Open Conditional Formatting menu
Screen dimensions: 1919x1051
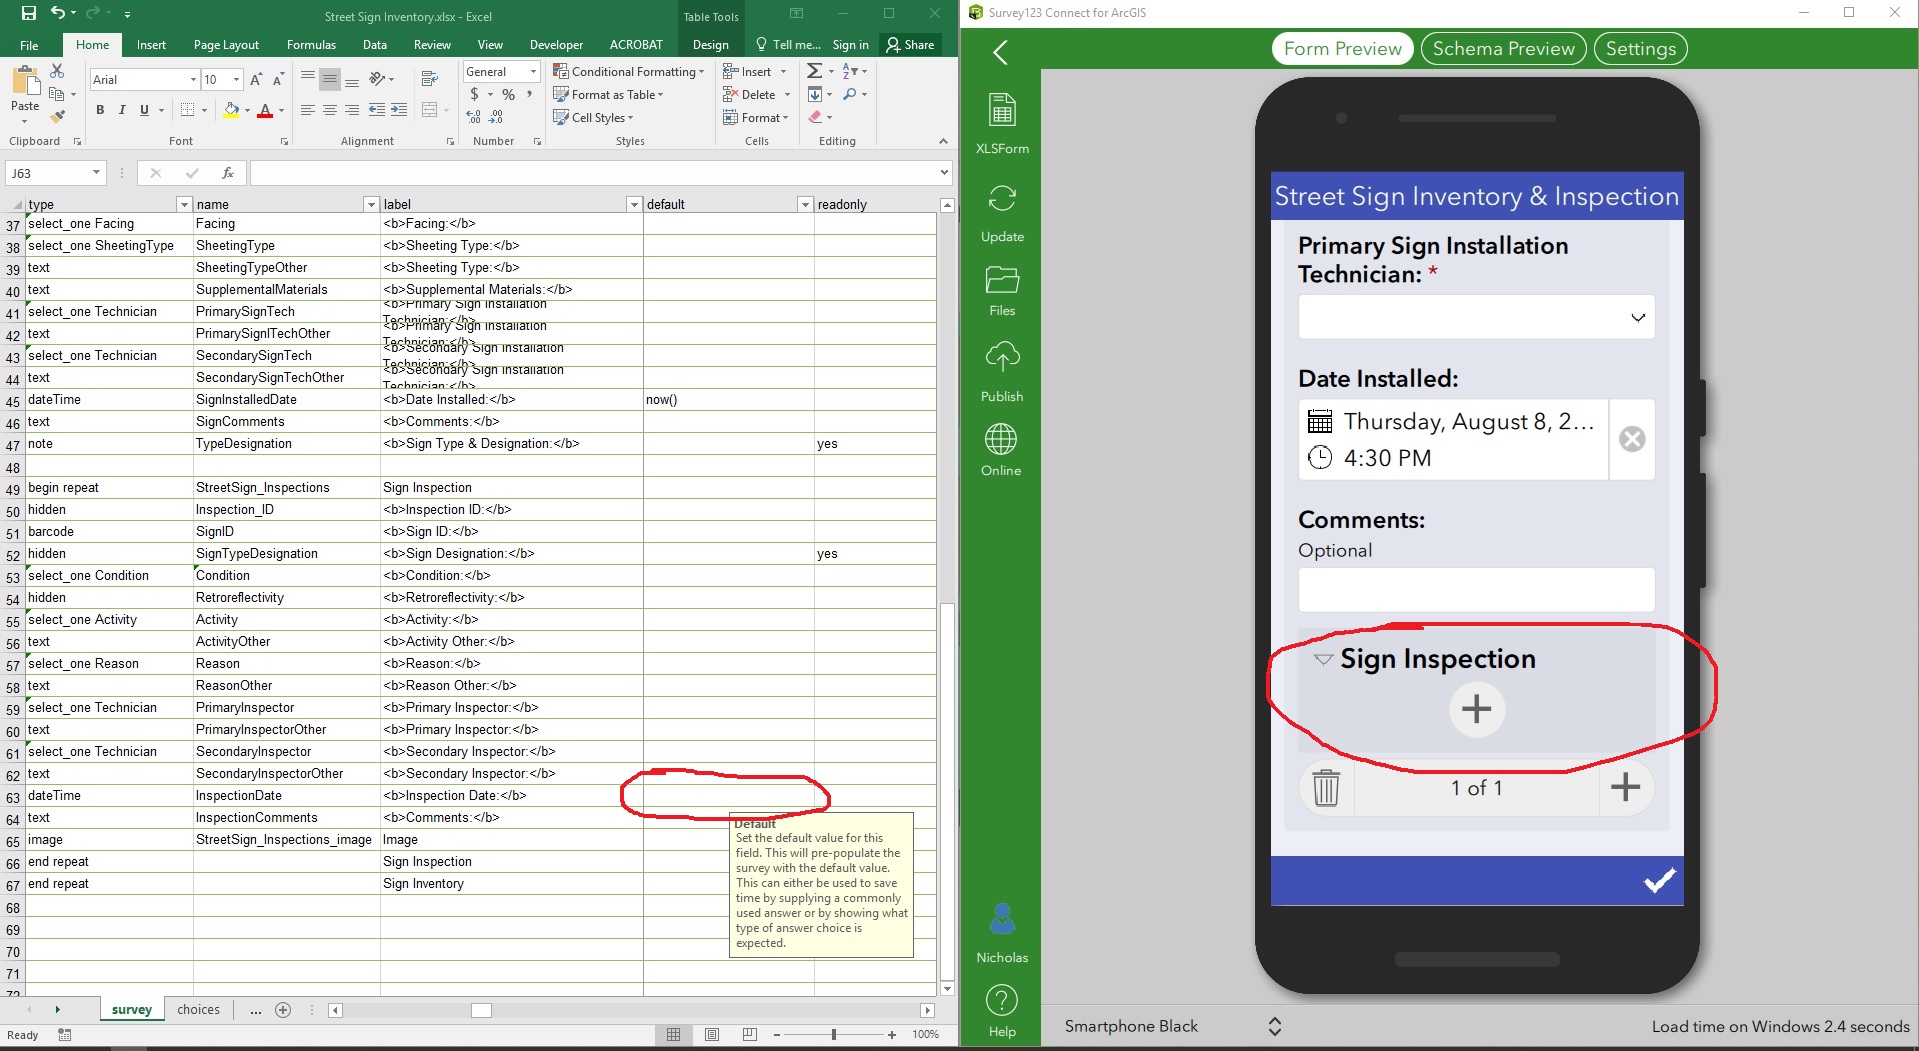point(629,72)
